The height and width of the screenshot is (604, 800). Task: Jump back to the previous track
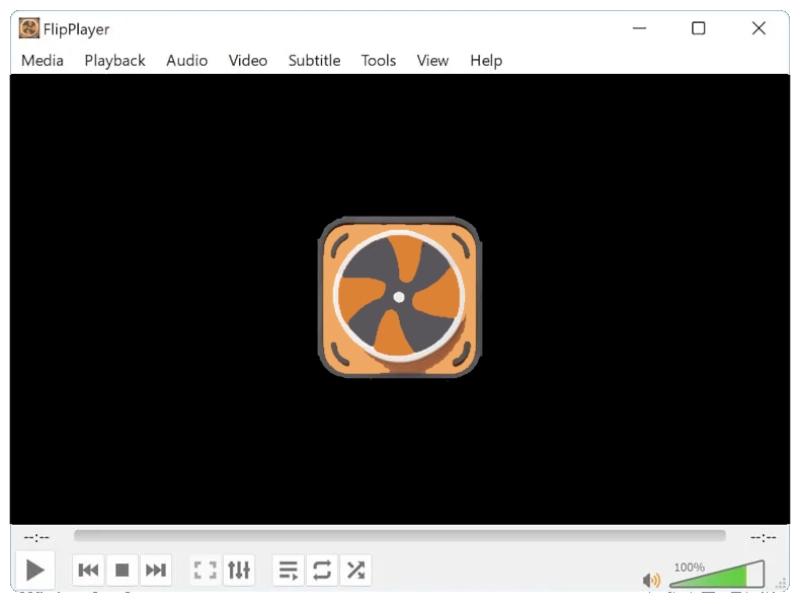(x=88, y=569)
